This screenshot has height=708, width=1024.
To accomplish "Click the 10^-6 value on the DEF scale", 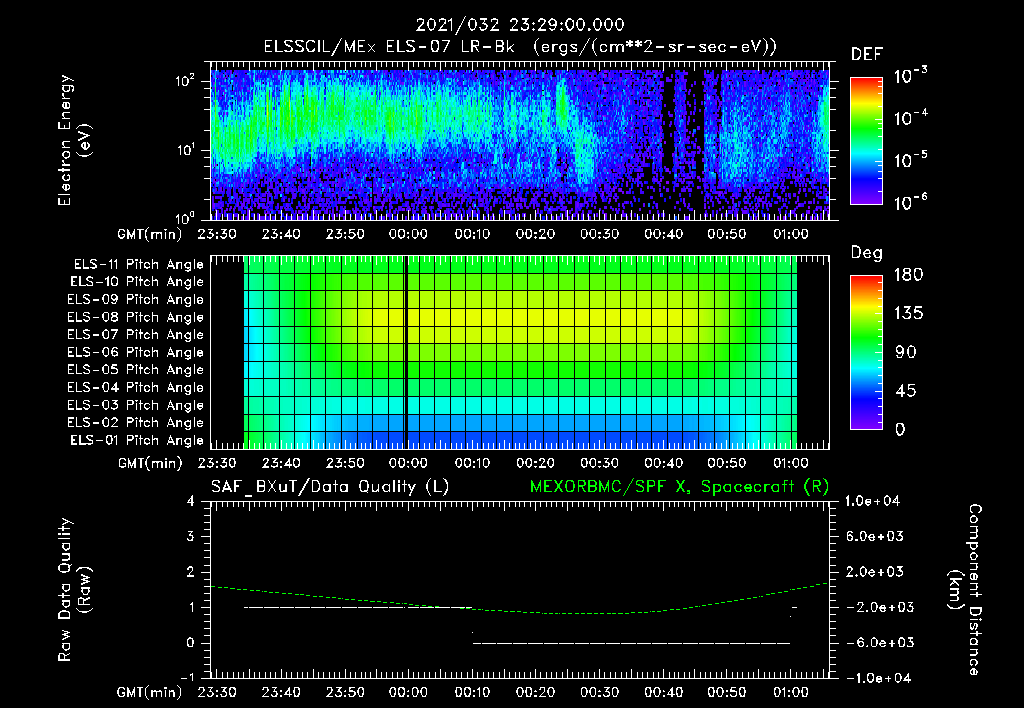I will coord(910,202).
